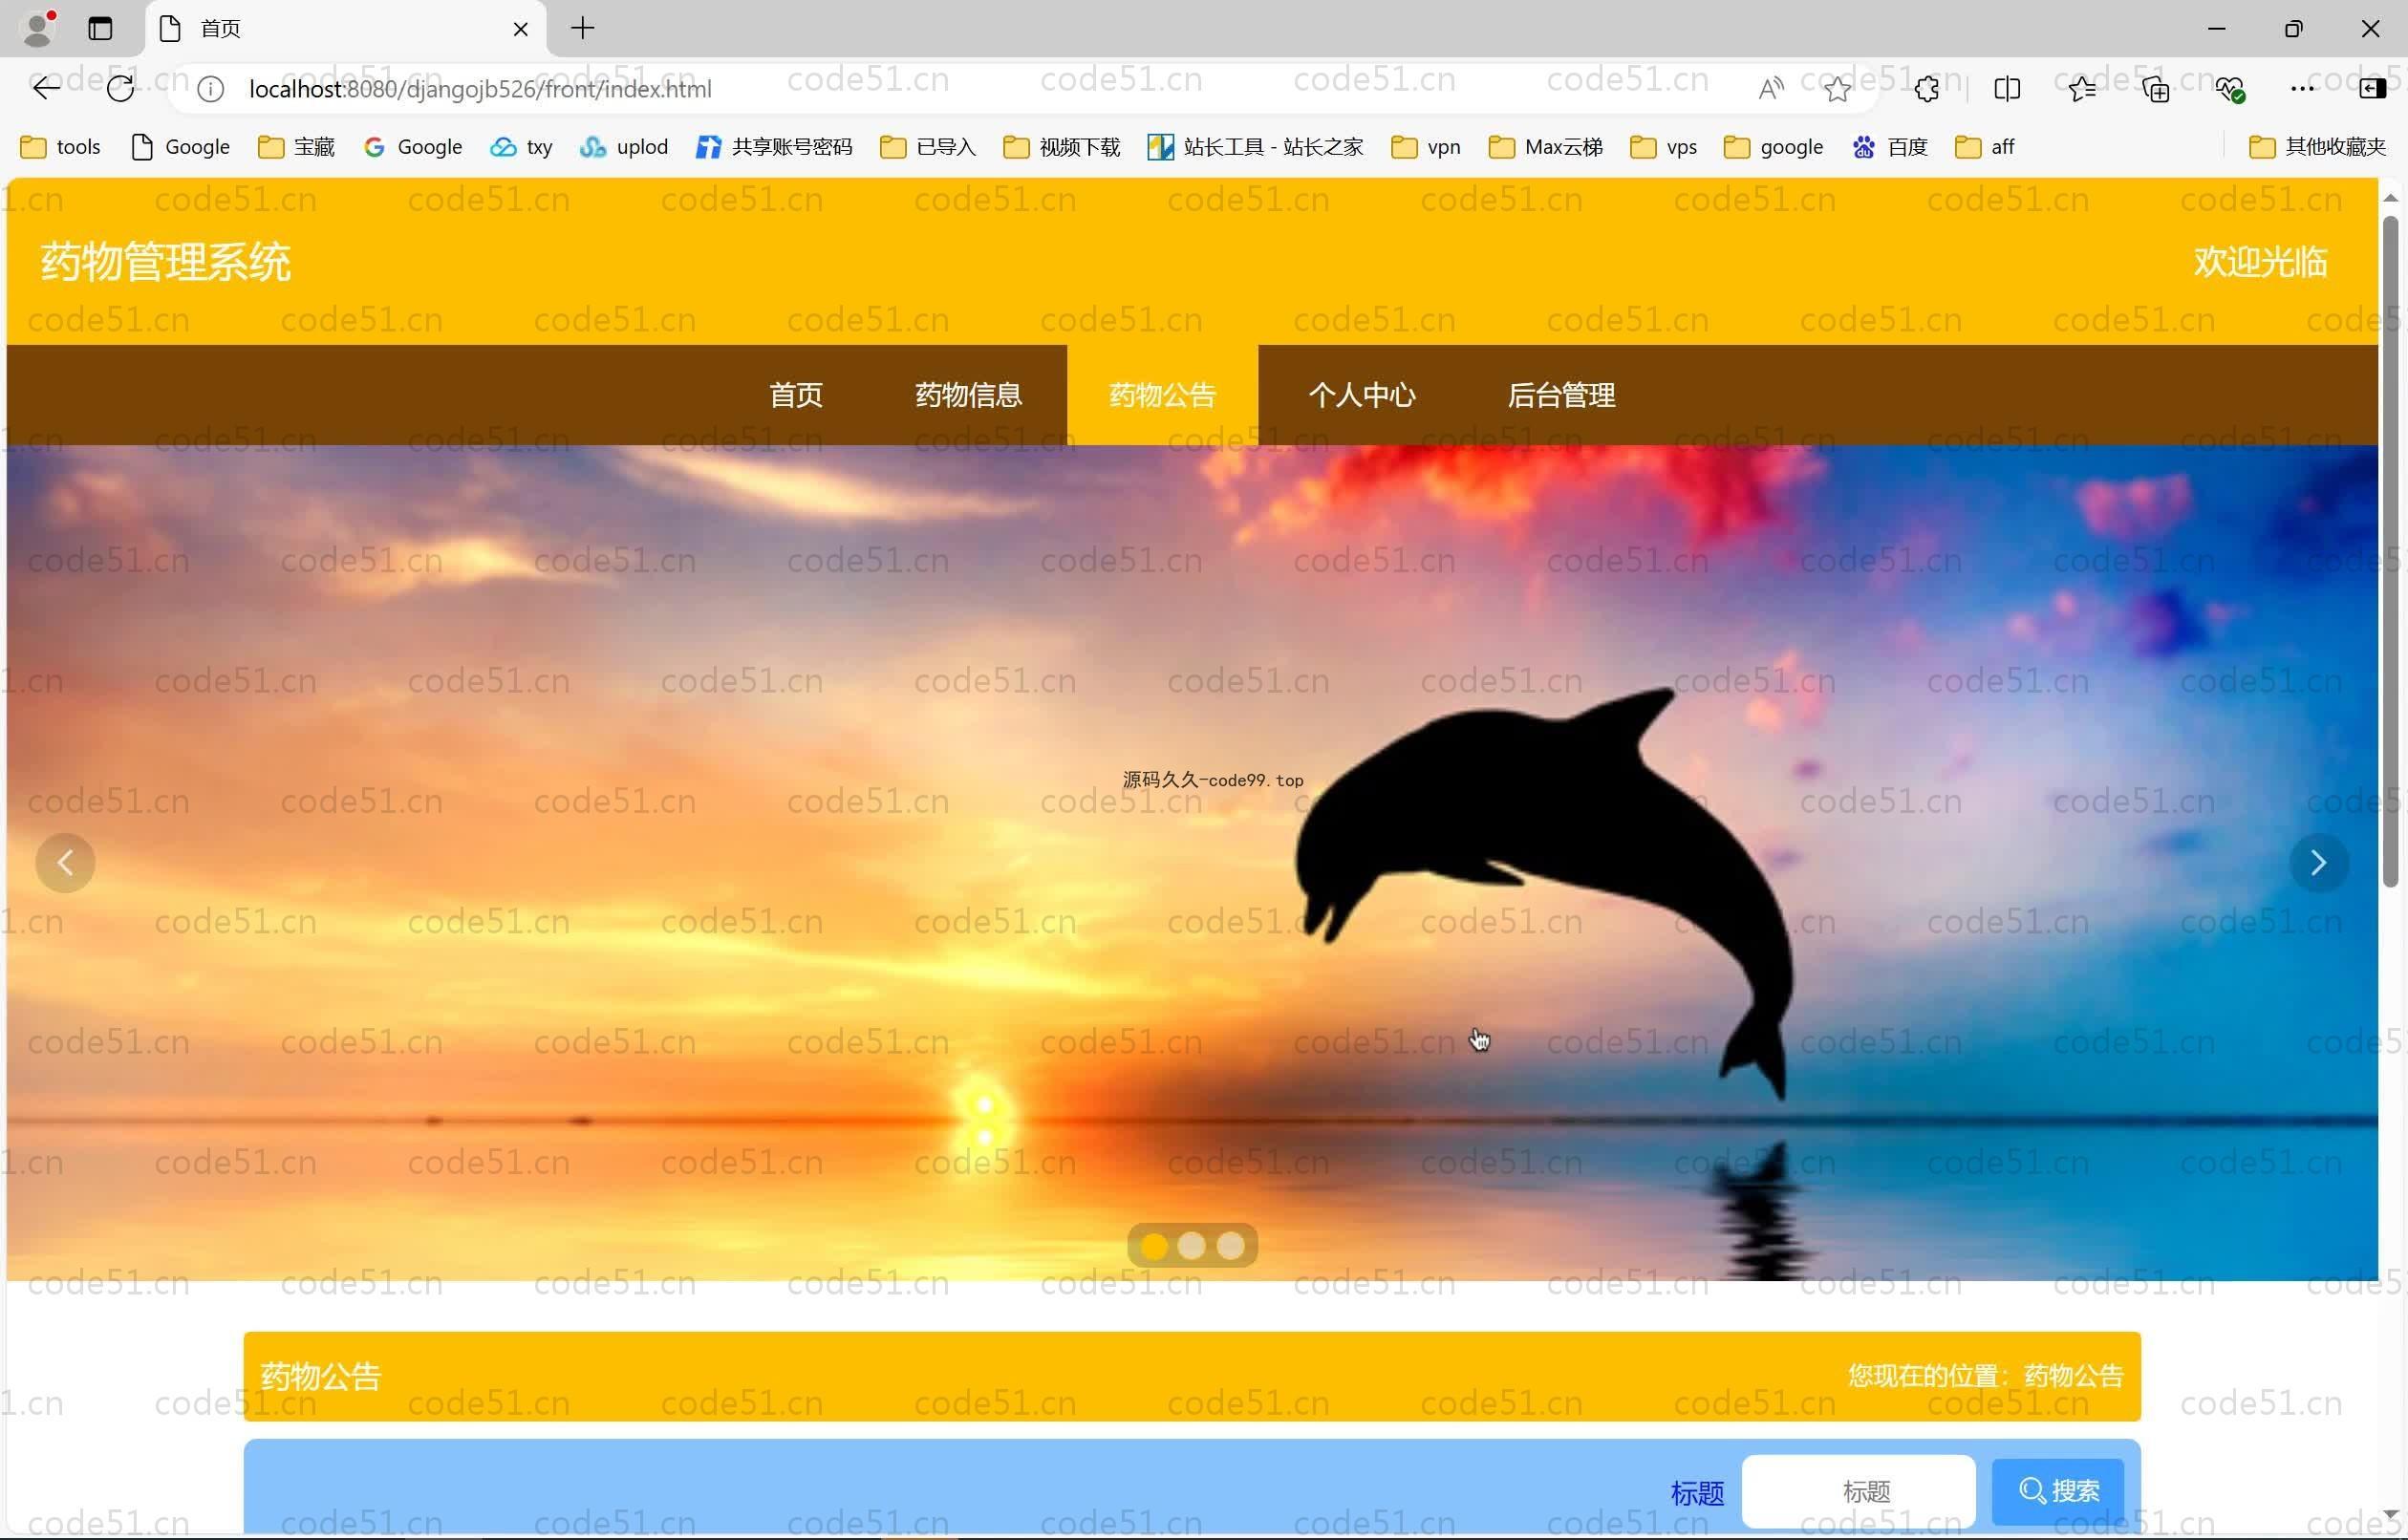Show previous carousel slide arrow
Viewport: 2408px width, 1540px height.
click(x=65, y=862)
